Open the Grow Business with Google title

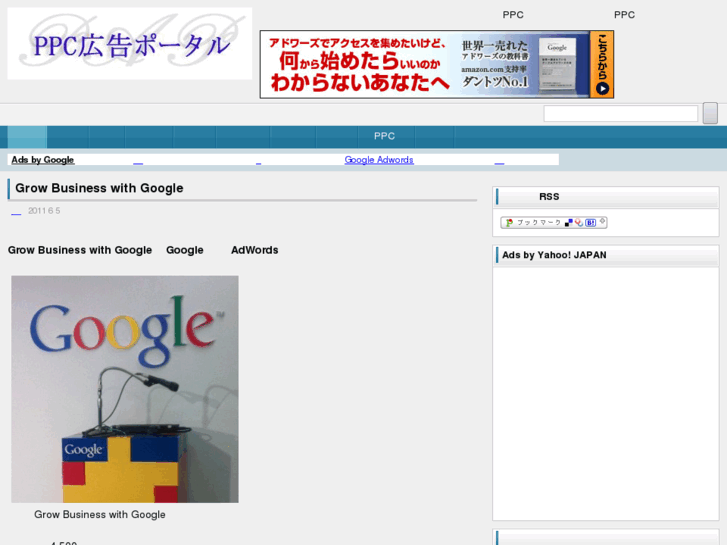(99, 188)
